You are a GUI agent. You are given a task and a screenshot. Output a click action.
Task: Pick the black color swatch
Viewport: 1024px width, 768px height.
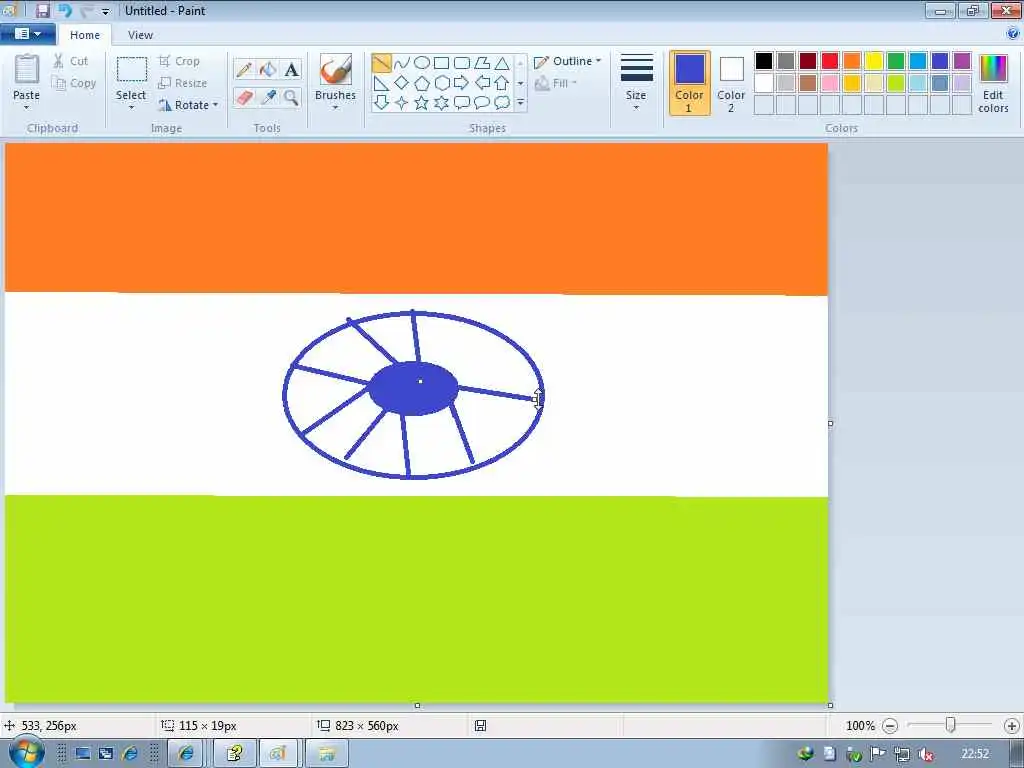(763, 61)
